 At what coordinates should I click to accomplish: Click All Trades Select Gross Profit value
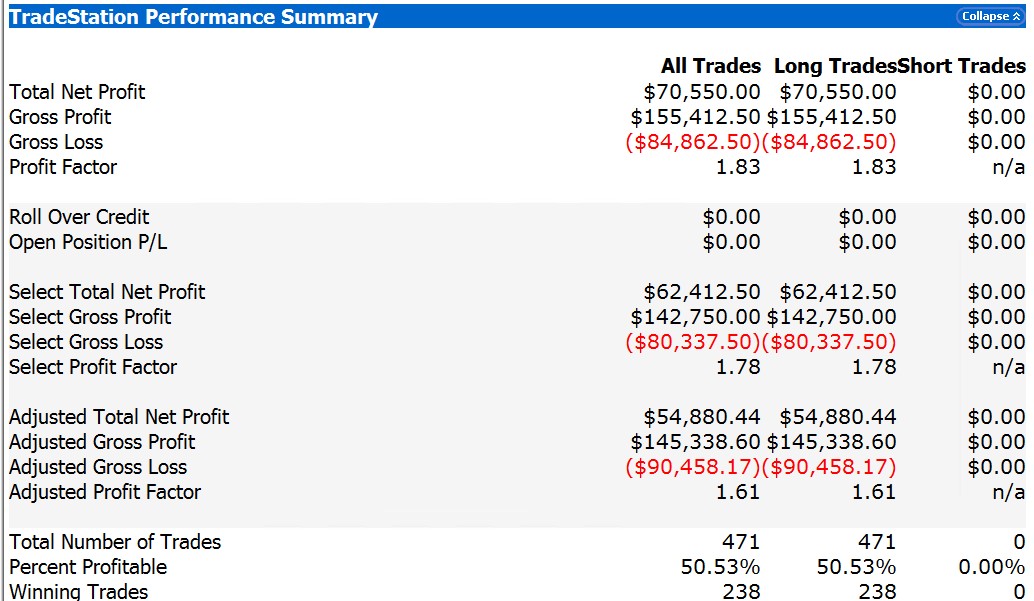[x=696, y=317]
